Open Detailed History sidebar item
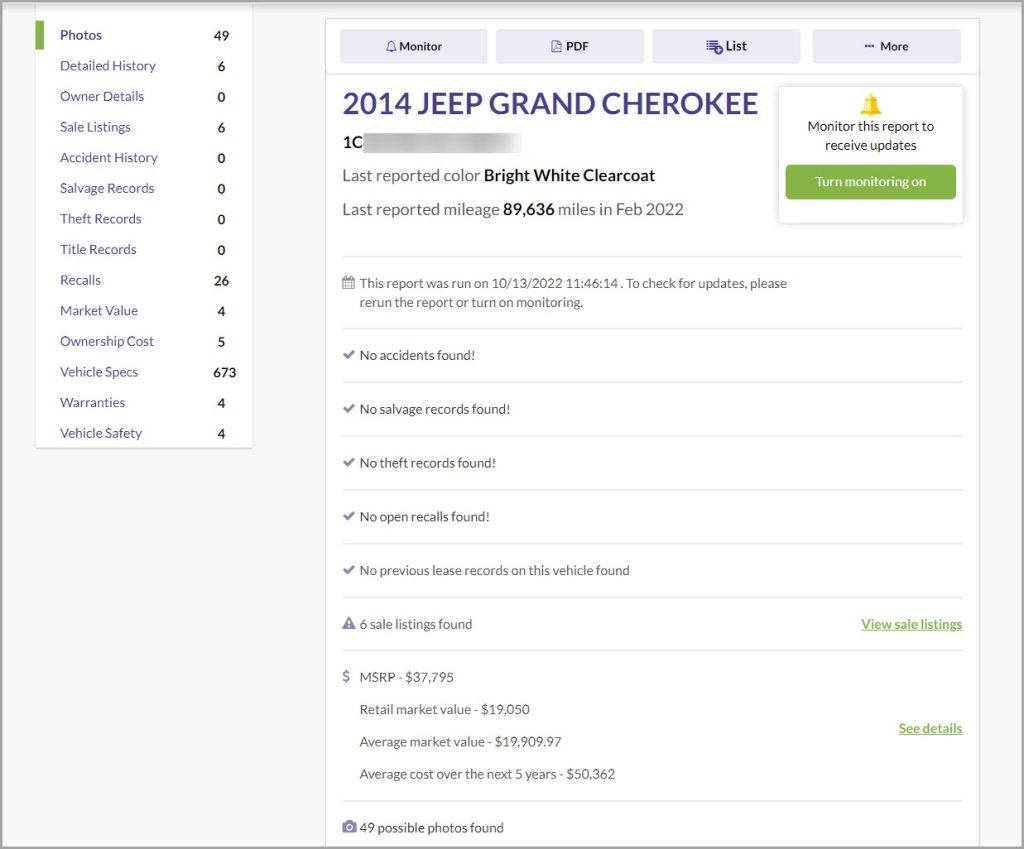The height and width of the screenshot is (849, 1024). (x=108, y=66)
